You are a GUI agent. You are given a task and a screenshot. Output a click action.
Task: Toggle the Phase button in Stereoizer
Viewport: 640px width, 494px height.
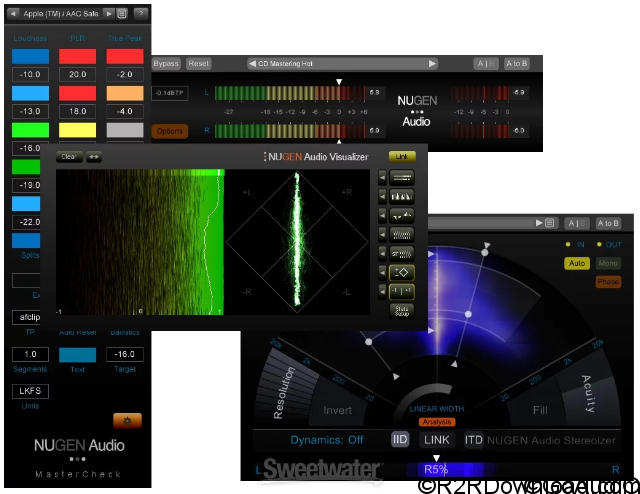click(608, 282)
